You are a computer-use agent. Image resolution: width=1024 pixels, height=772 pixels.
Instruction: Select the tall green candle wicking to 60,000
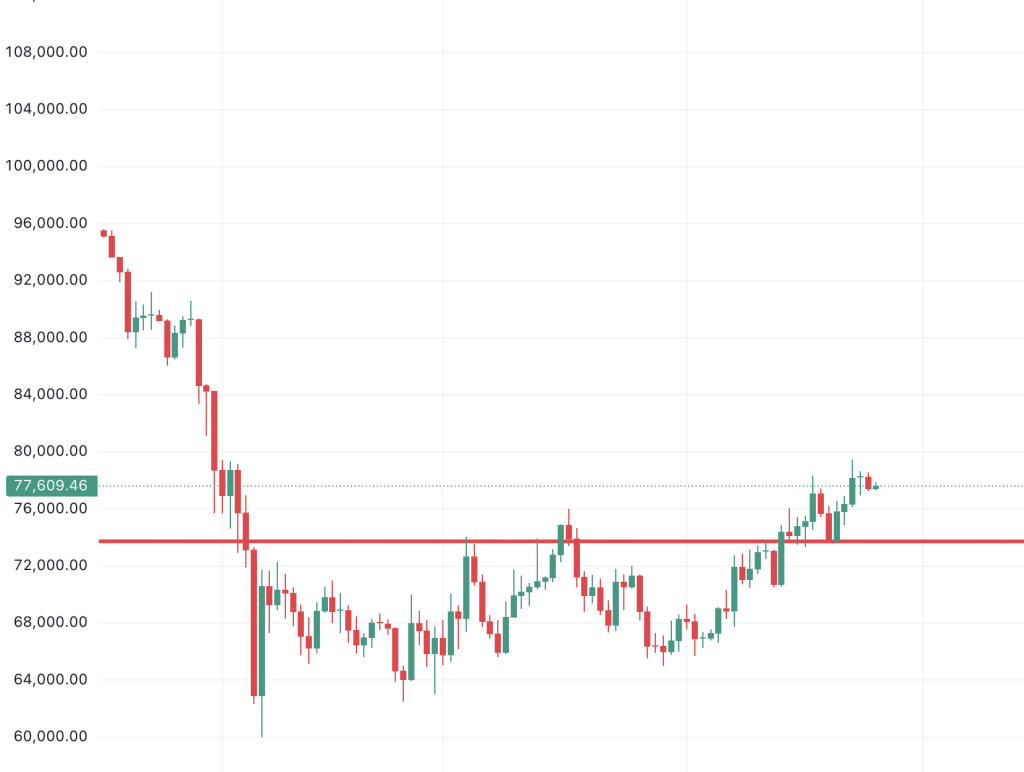point(262,640)
